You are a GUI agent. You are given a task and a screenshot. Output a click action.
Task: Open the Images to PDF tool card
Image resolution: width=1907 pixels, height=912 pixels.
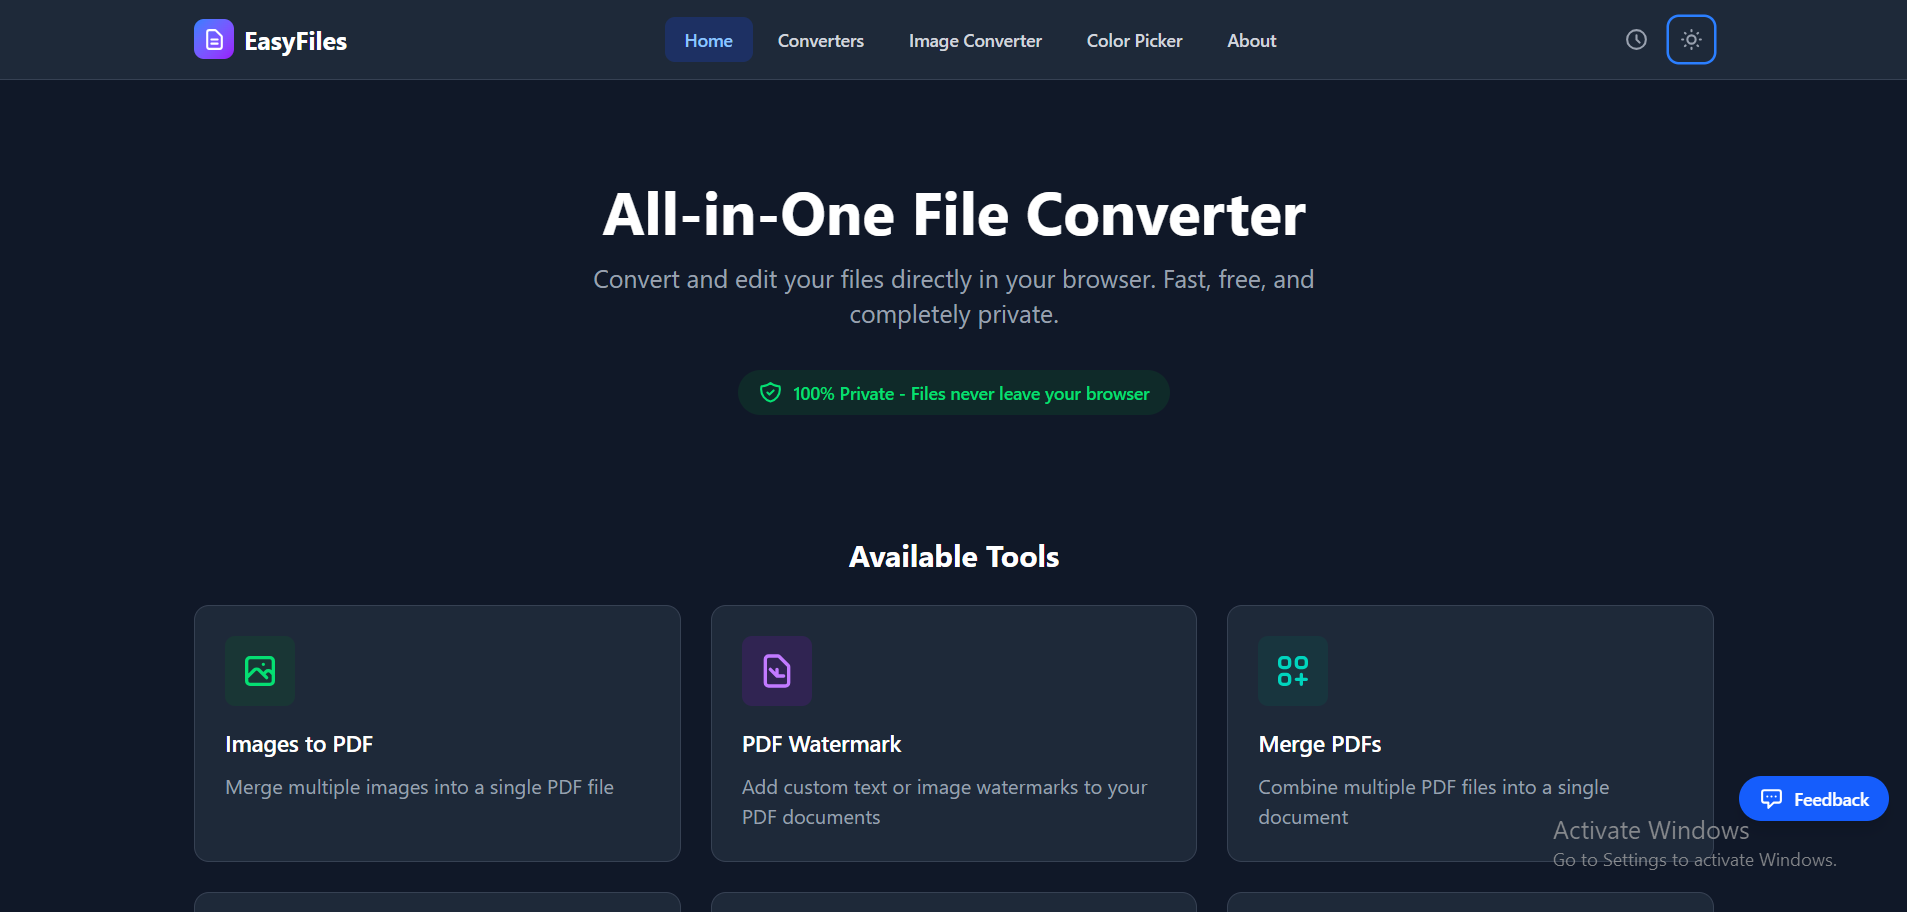pyautogui.click(x=436, y=733)
